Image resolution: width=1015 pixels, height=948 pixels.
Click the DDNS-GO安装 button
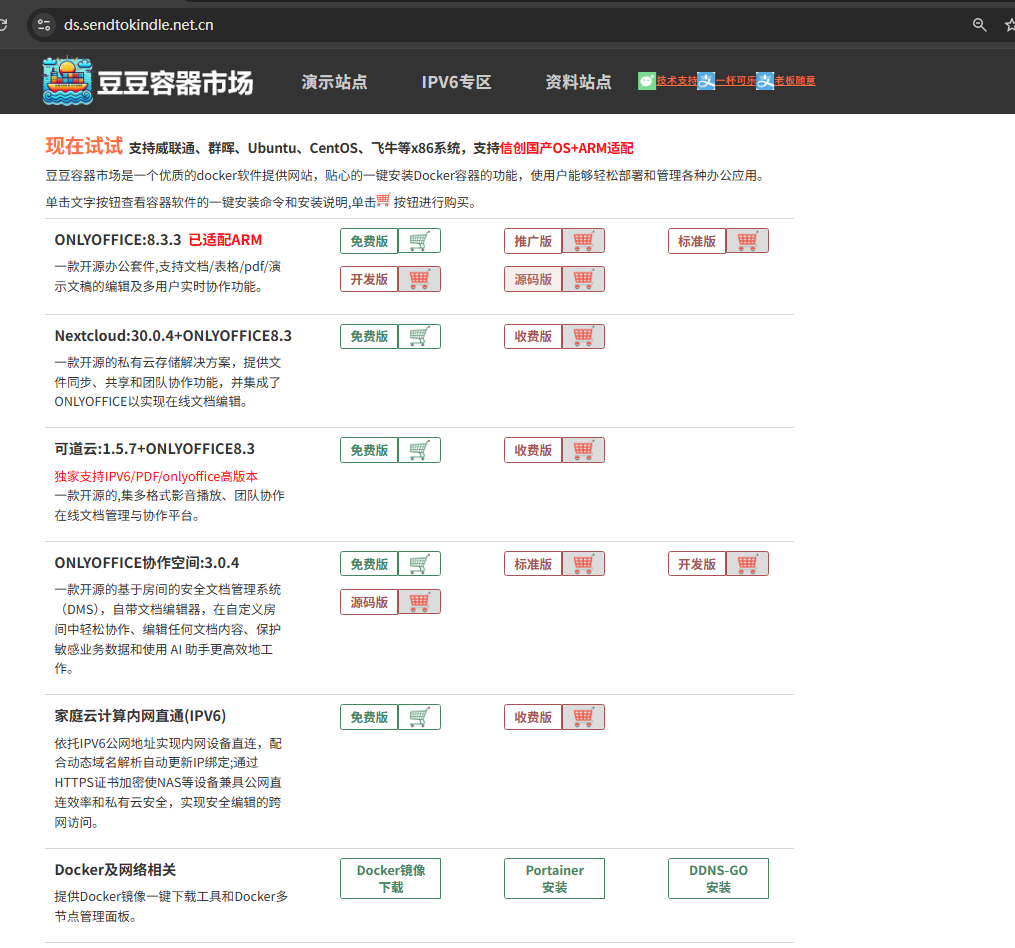point(719,879)
